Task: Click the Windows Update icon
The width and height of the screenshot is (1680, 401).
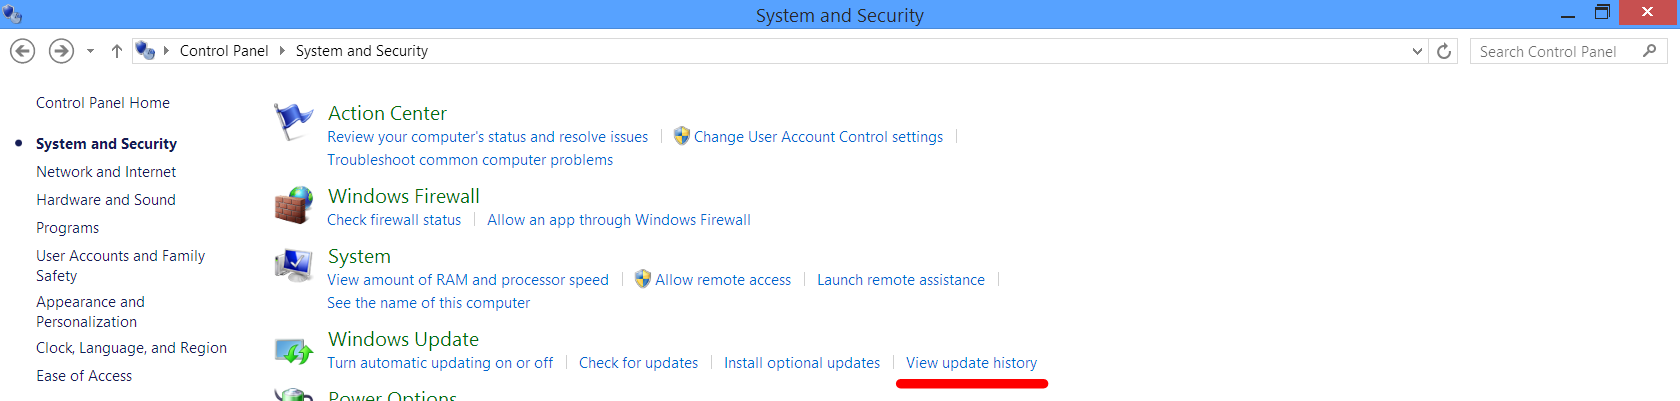Action: [x=294, y=350]
